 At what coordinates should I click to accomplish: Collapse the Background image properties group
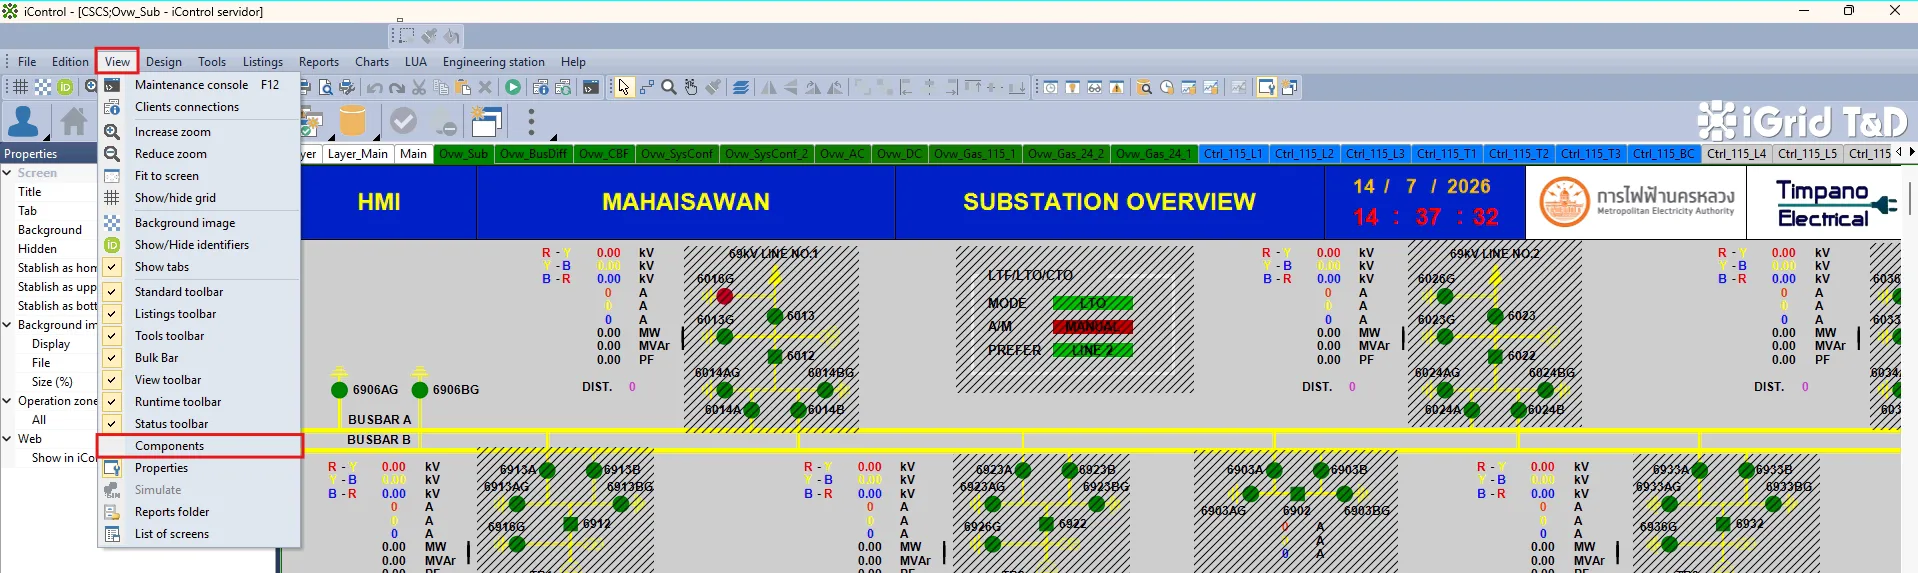pyautogui.click(x=7, y=325)
